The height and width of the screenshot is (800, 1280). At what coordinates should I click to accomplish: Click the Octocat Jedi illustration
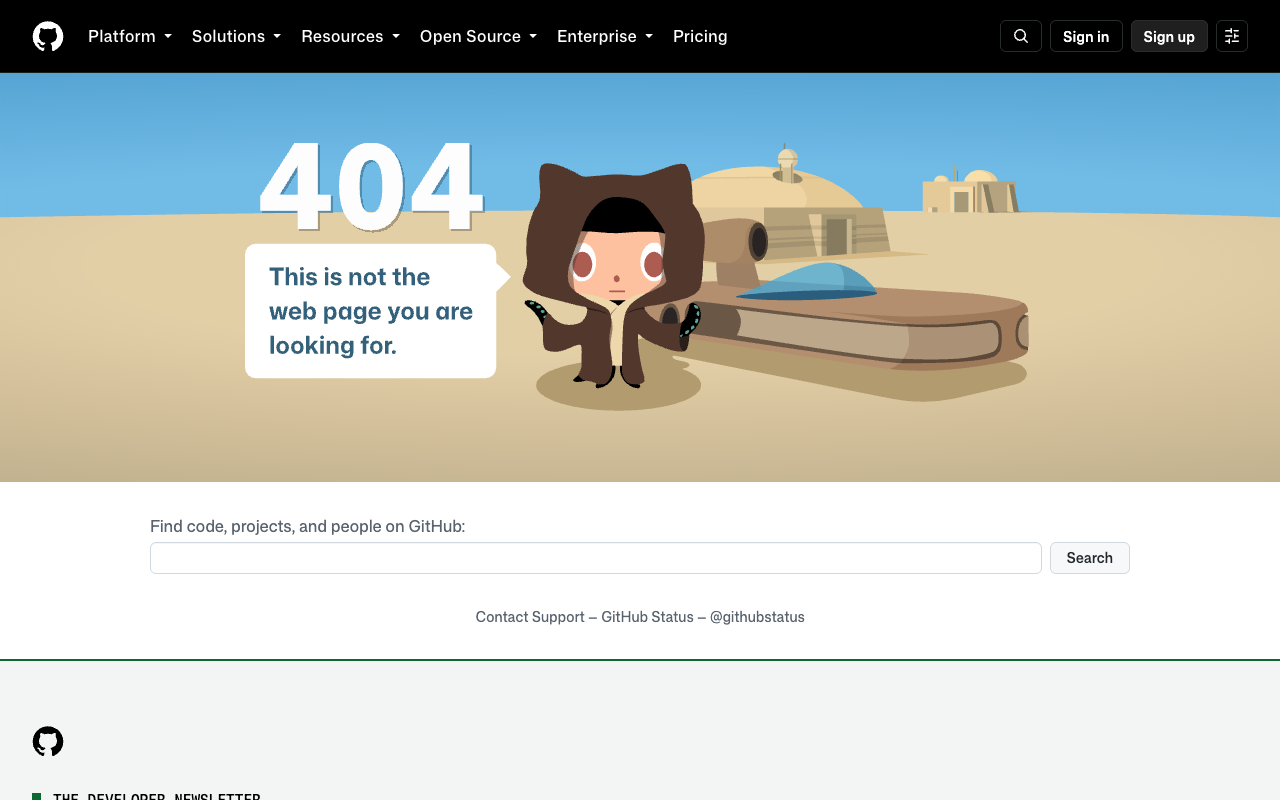click(614, 275)
